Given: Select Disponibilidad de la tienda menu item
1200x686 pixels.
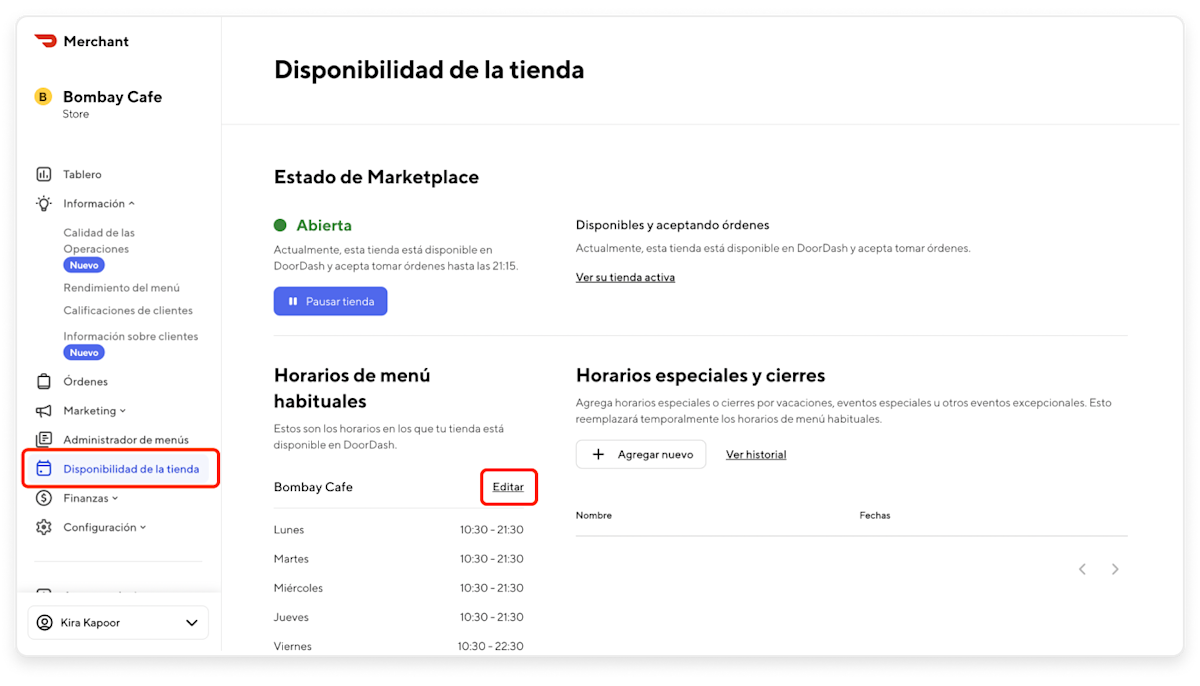Looking at the screenshot, I should coord(120,468).
